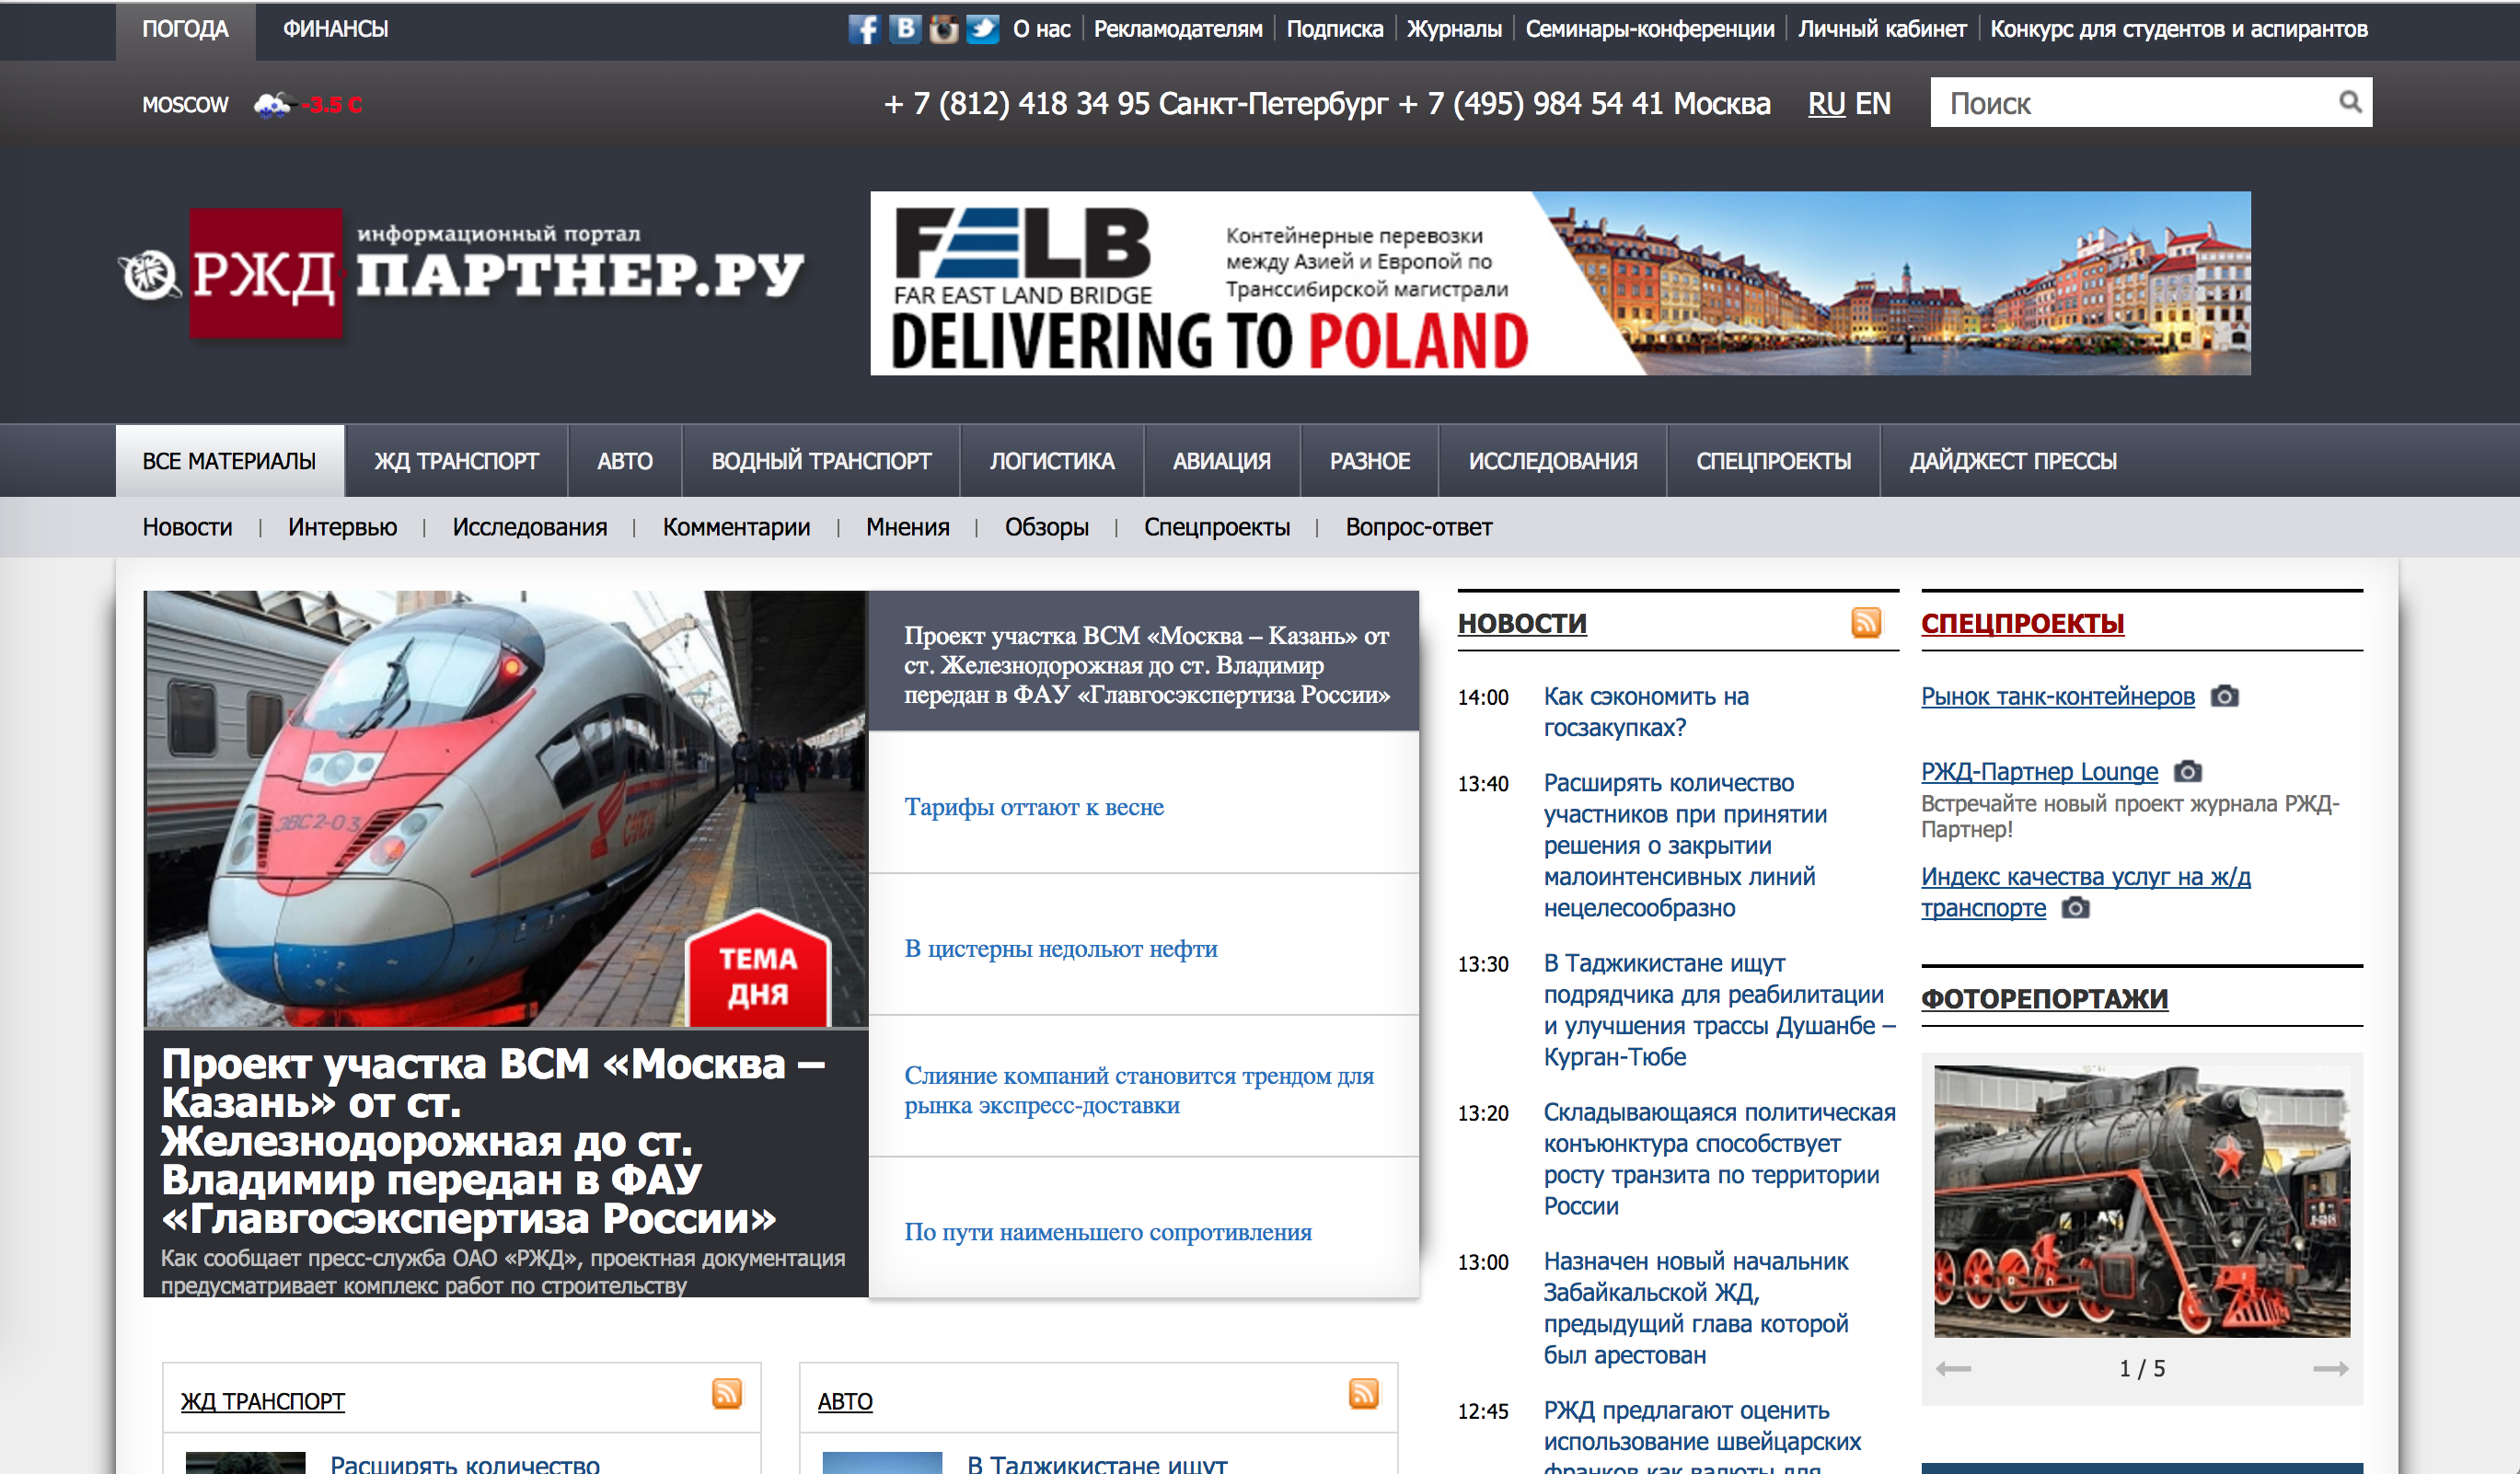
Task: Open story Тарифы оттают к весне
Action: [1034, 806]
